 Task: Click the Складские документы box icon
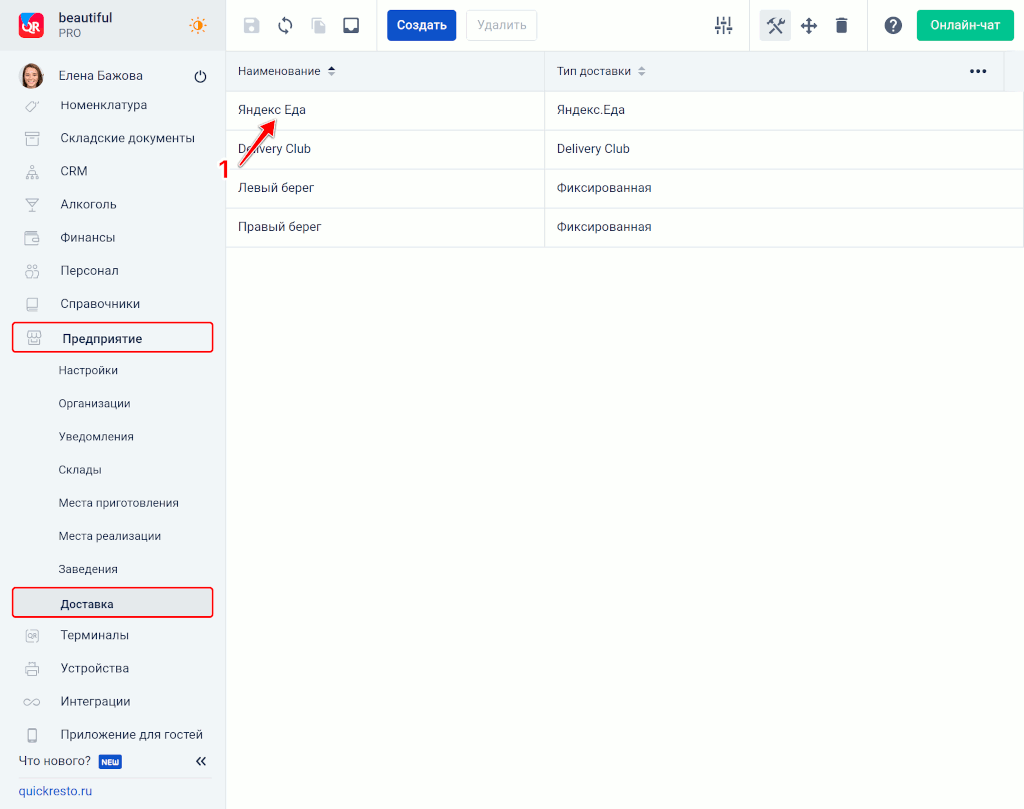click(x=32, y=138)
